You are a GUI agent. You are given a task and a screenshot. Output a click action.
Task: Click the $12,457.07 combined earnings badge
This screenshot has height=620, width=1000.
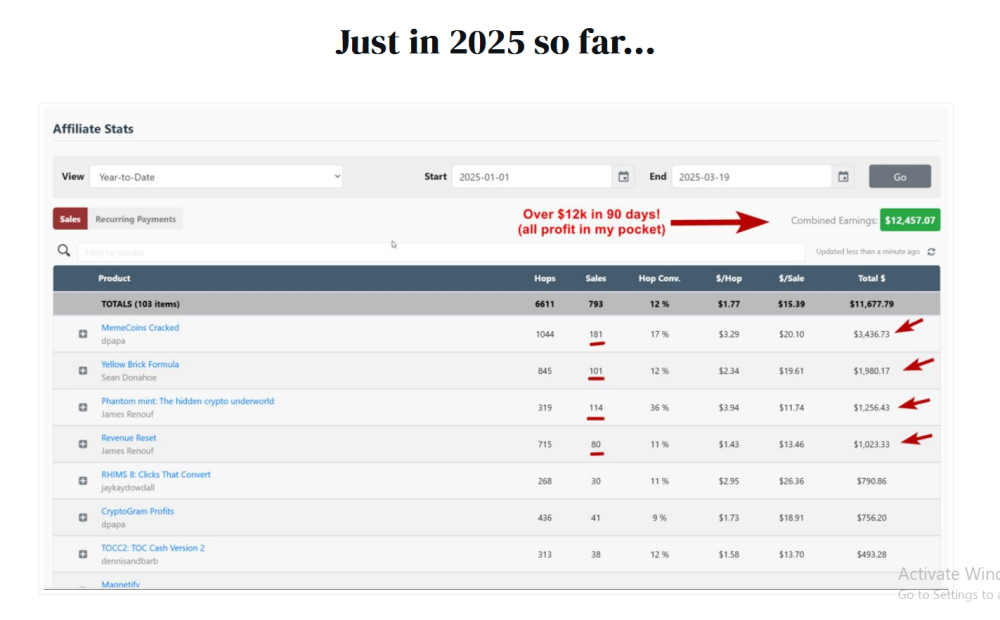(x=910, y=220)
